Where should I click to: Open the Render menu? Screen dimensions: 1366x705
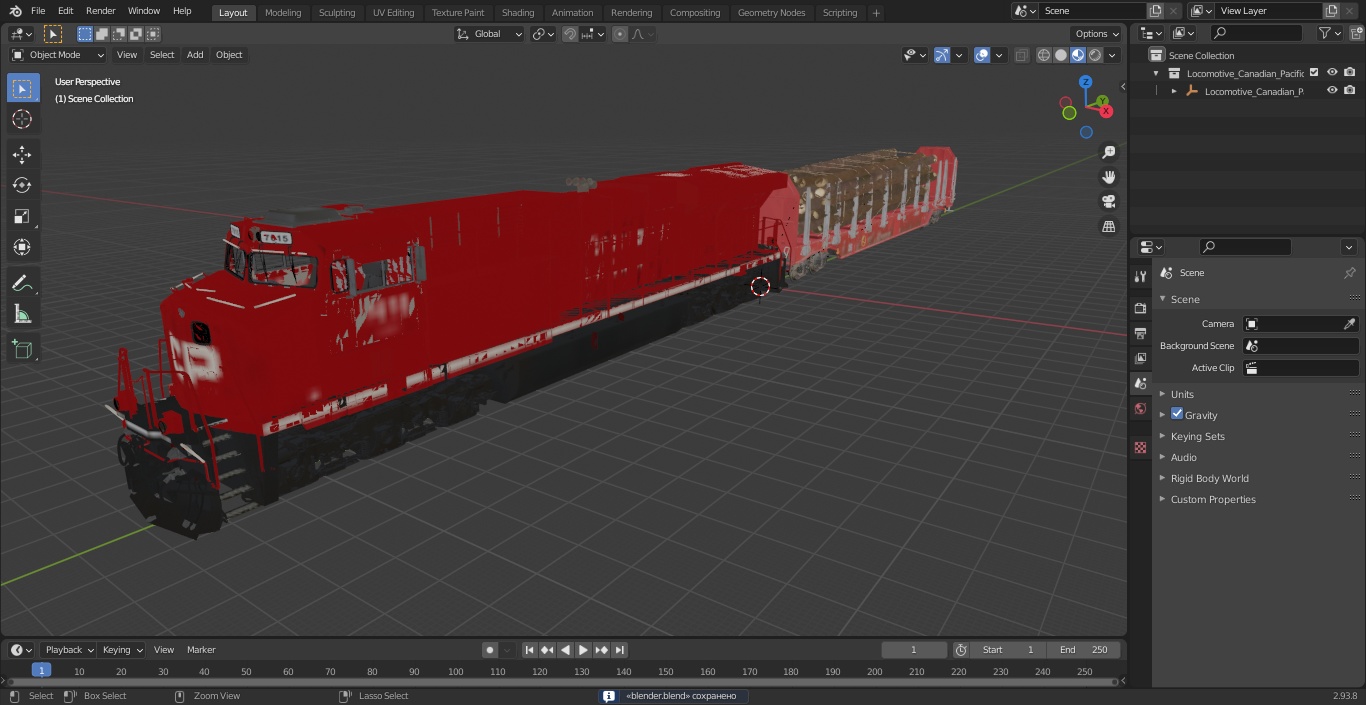pos(100,11)
